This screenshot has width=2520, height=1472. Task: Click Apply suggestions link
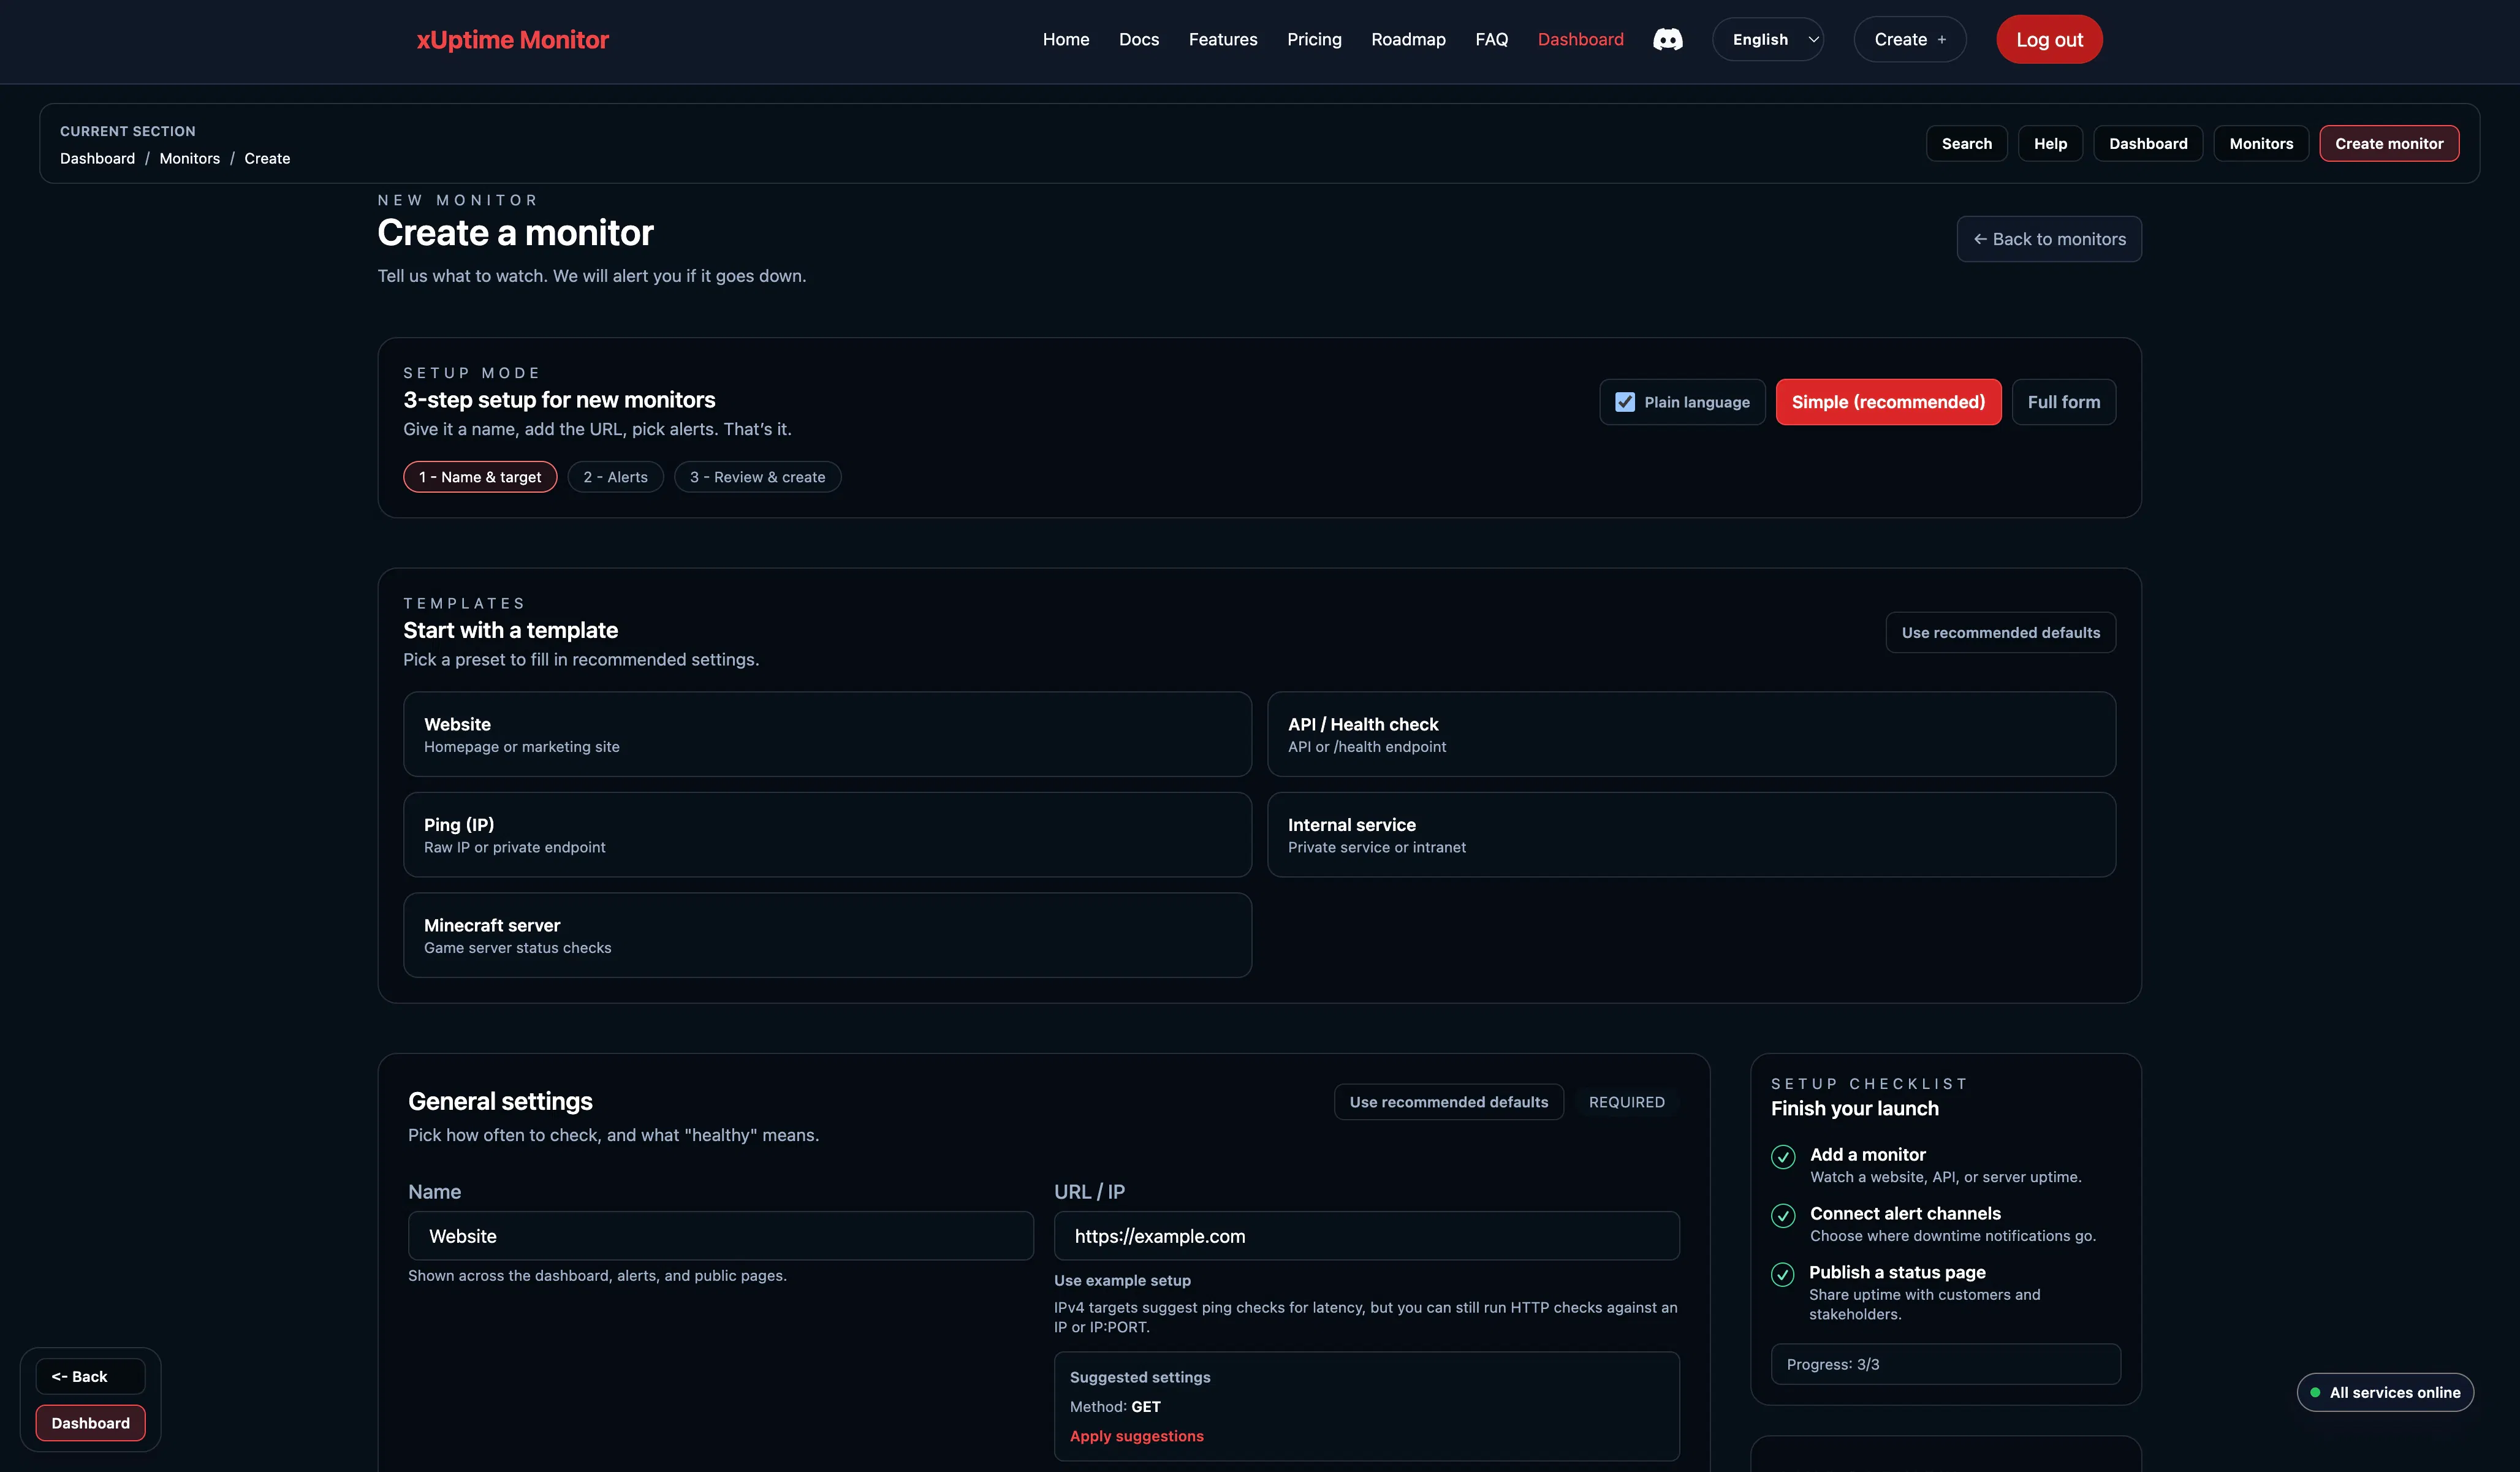[x=1136, y=1436]
